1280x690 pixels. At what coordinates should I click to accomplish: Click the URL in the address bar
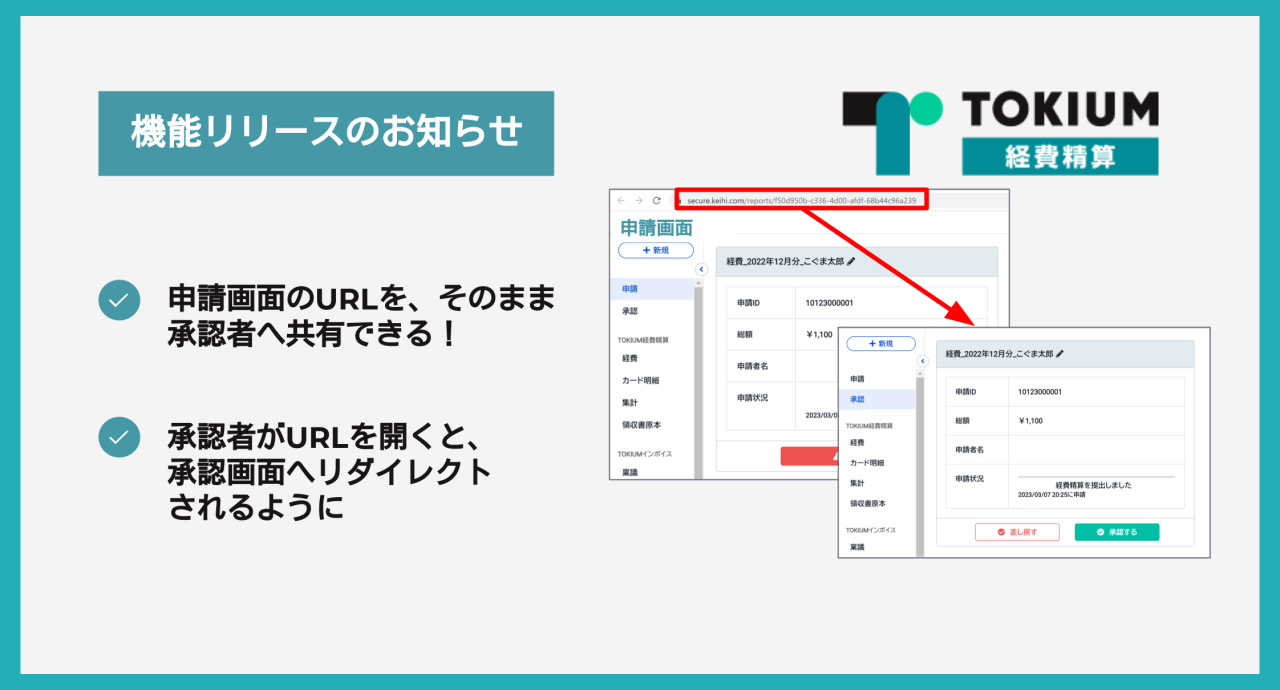pos(802,200)
